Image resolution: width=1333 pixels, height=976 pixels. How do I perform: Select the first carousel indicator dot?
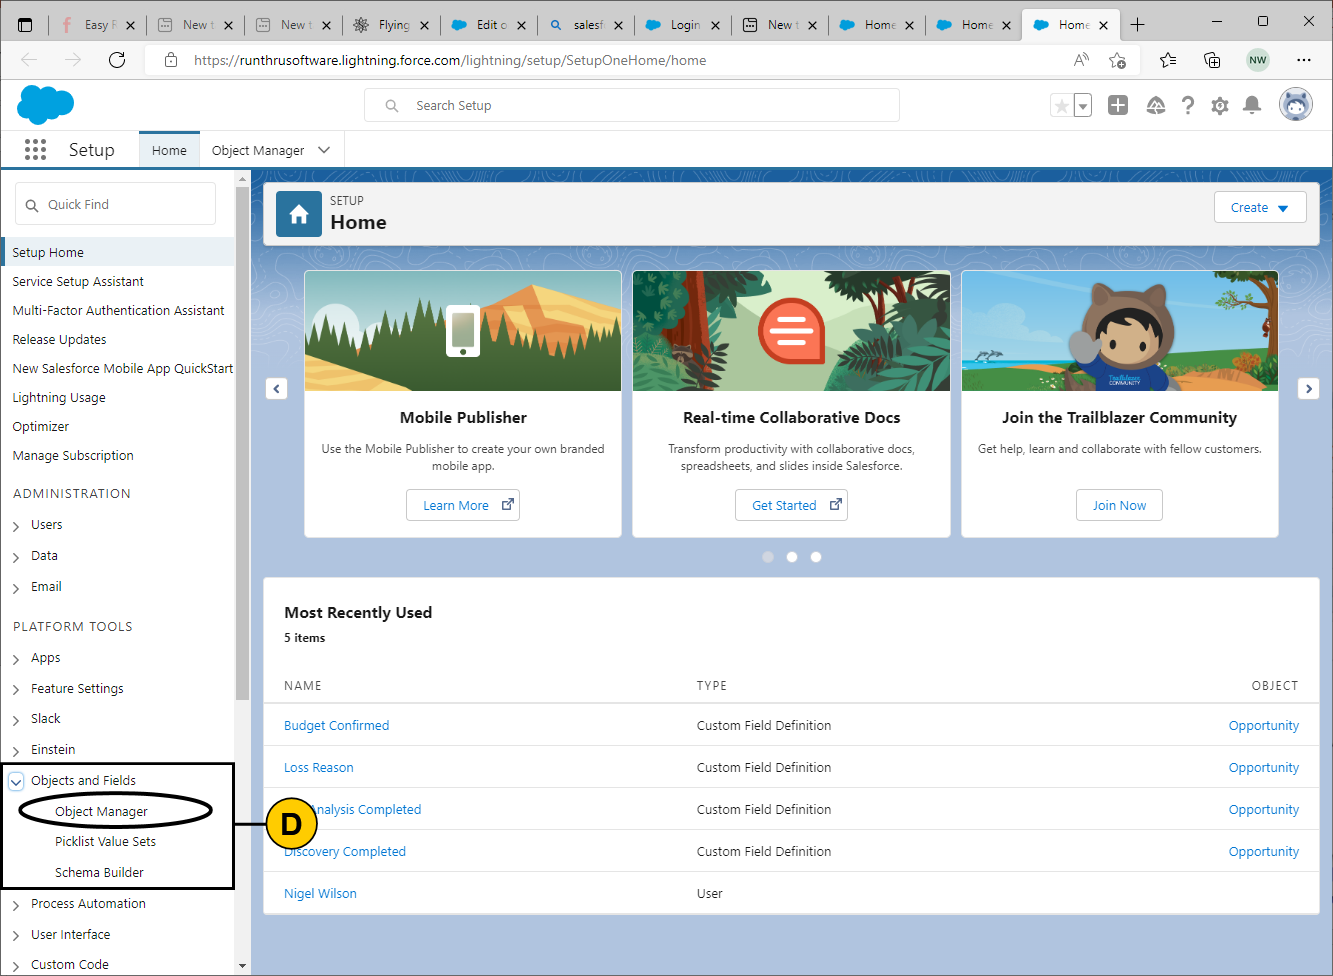point(768,557)
